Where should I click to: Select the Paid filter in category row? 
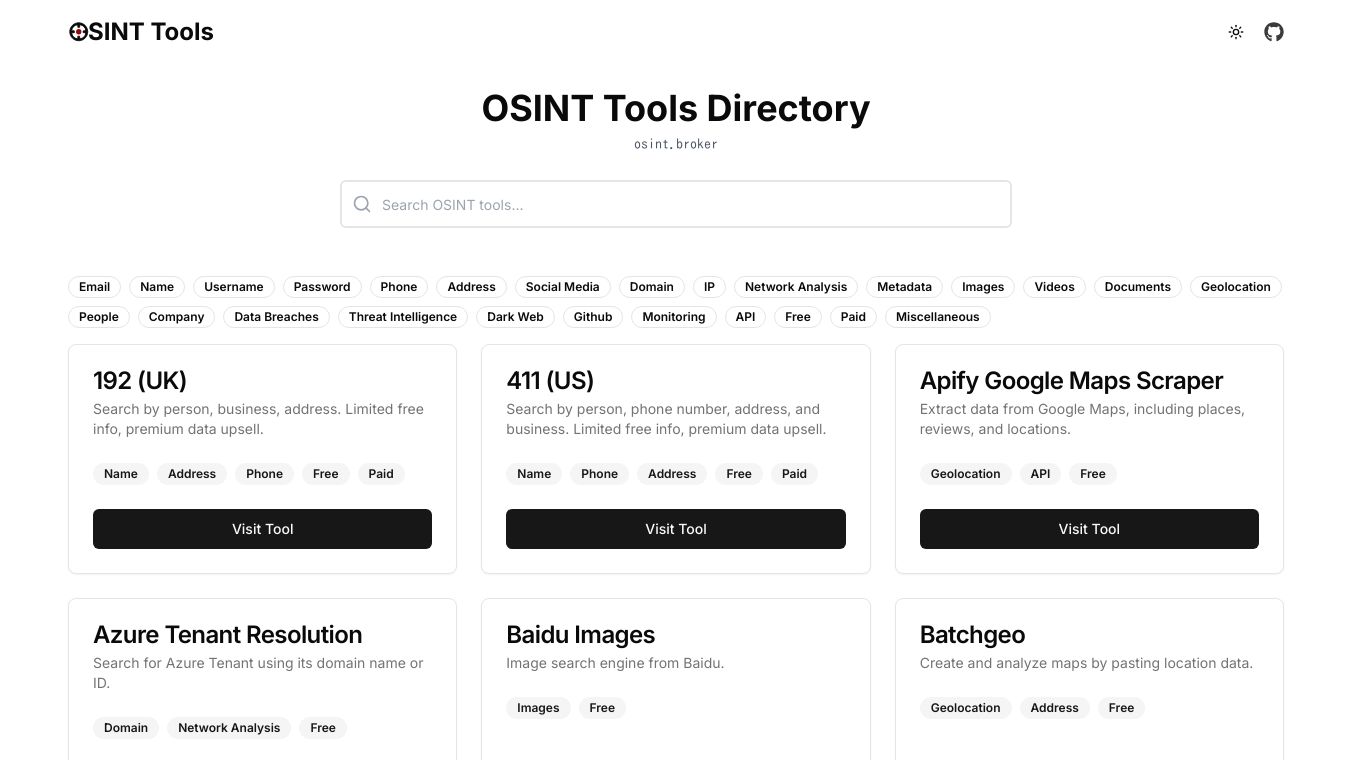click(x=853, y=317)
